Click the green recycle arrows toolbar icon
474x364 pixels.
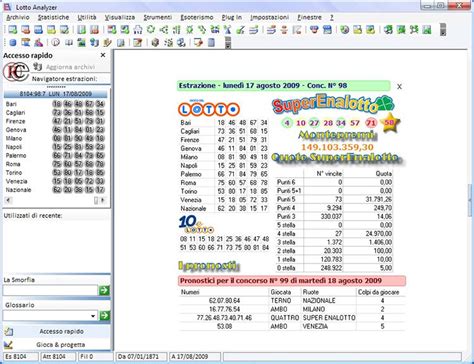point(151,30)
